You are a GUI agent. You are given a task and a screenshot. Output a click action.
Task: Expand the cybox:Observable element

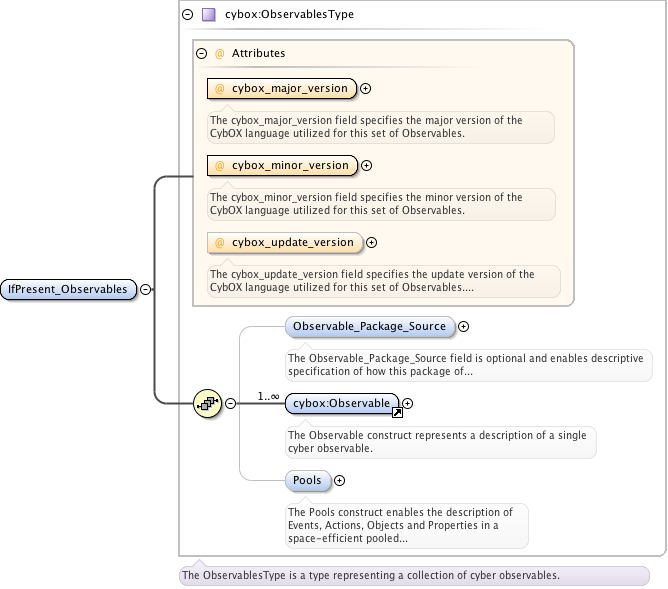pos(407,403)
